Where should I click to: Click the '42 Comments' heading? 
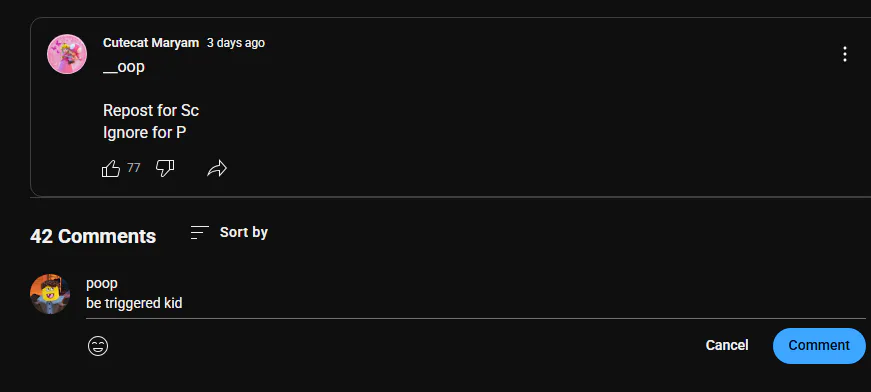coord(93,236)
